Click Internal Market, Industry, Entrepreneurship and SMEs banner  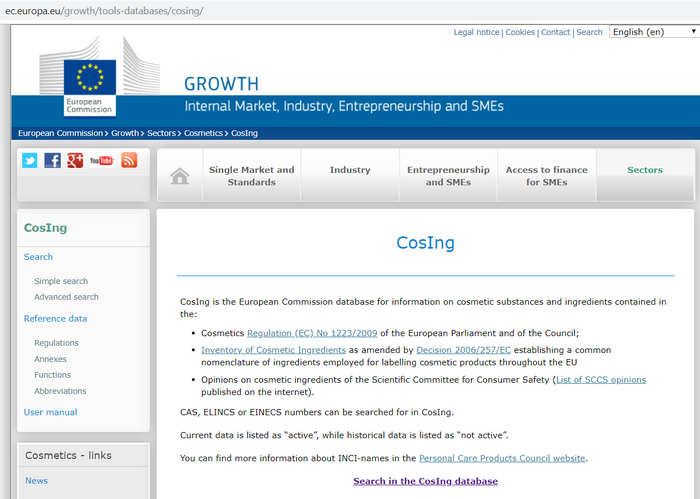point(344,106)
